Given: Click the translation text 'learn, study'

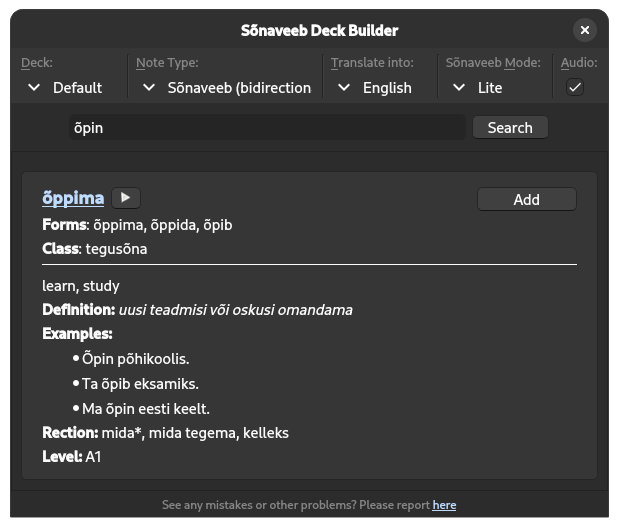Looking at the screenshot, I should [81, 286].
